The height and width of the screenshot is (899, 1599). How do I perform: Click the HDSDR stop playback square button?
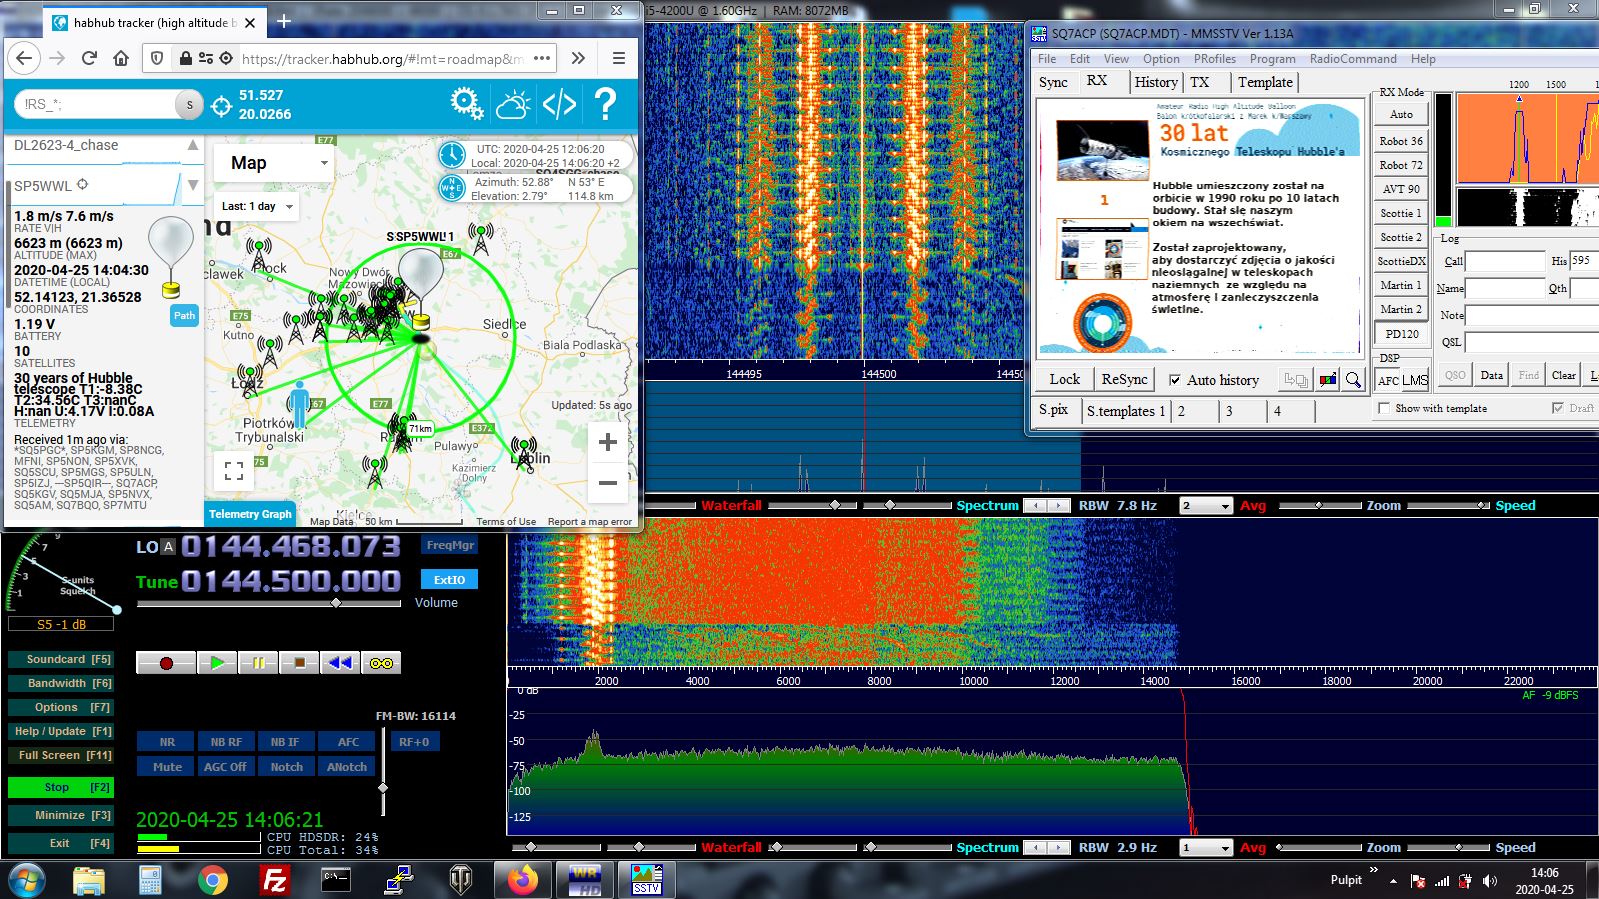click(x=299, y=662)
